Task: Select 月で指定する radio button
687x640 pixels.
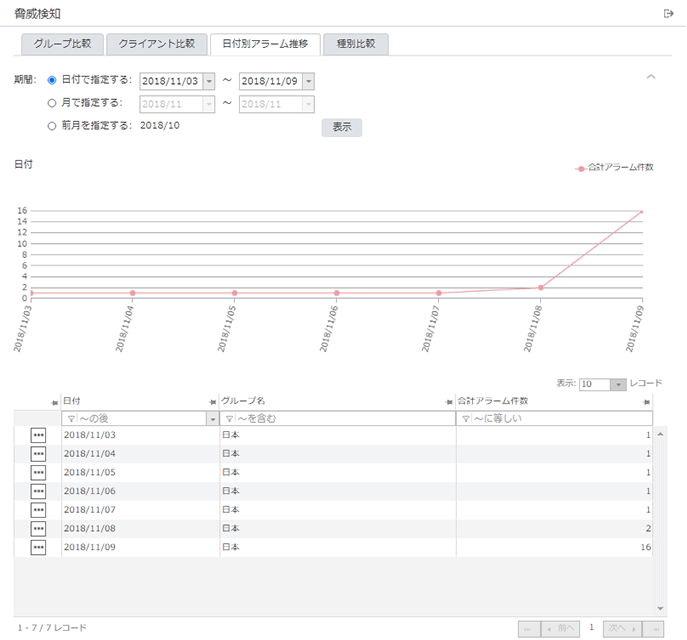Action: point(52,102)
